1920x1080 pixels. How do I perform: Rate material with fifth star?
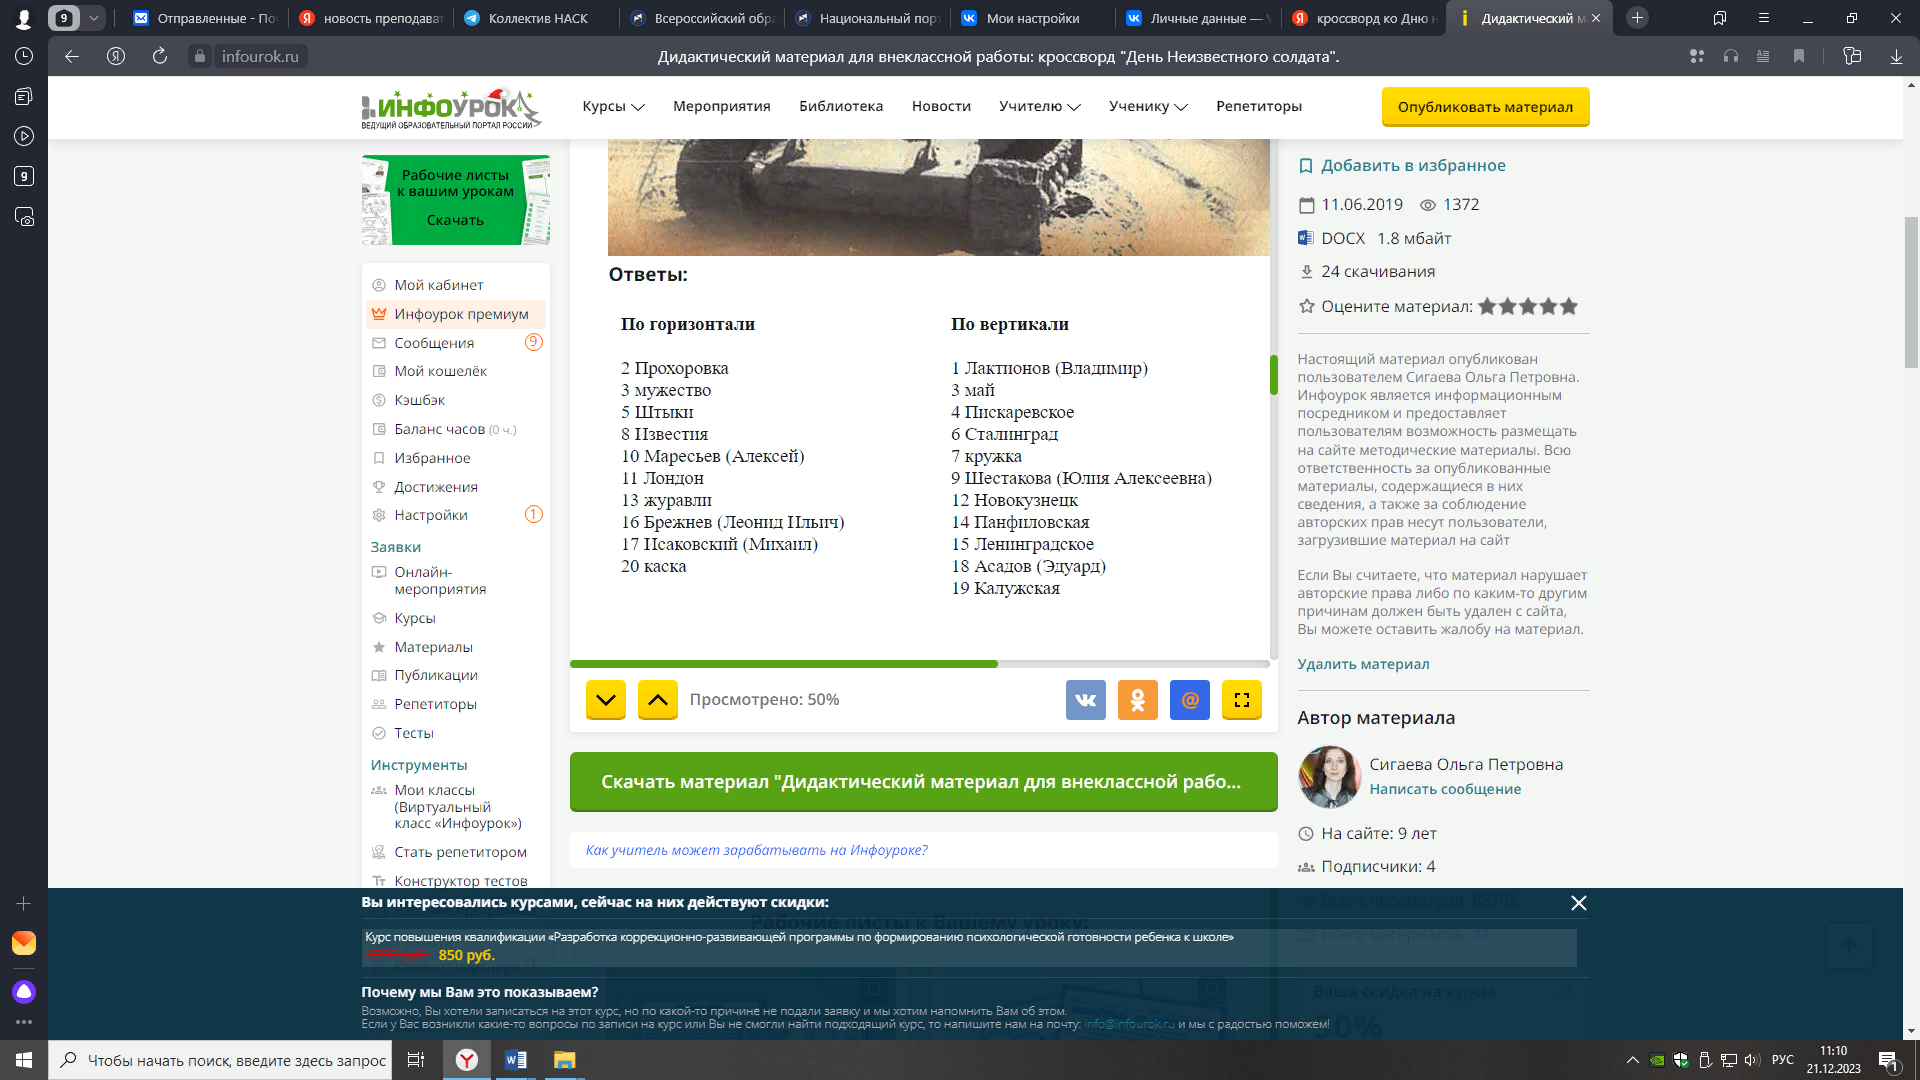point(1569,306)
